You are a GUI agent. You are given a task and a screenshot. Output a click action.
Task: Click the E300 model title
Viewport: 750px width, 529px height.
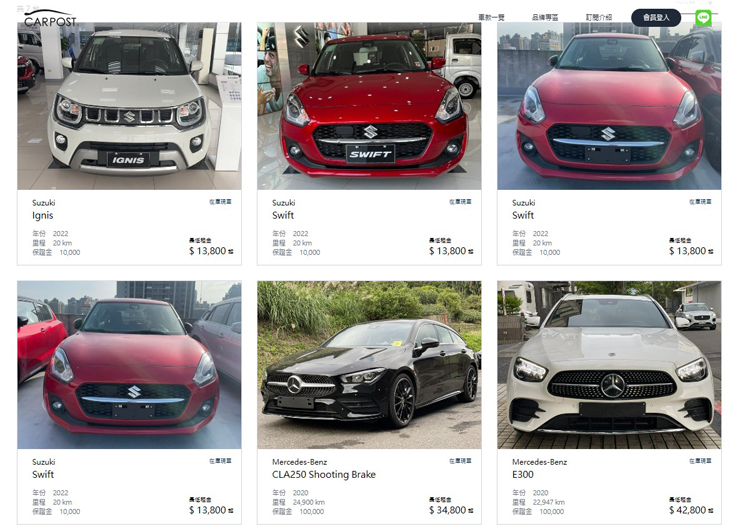coord(522,474)
